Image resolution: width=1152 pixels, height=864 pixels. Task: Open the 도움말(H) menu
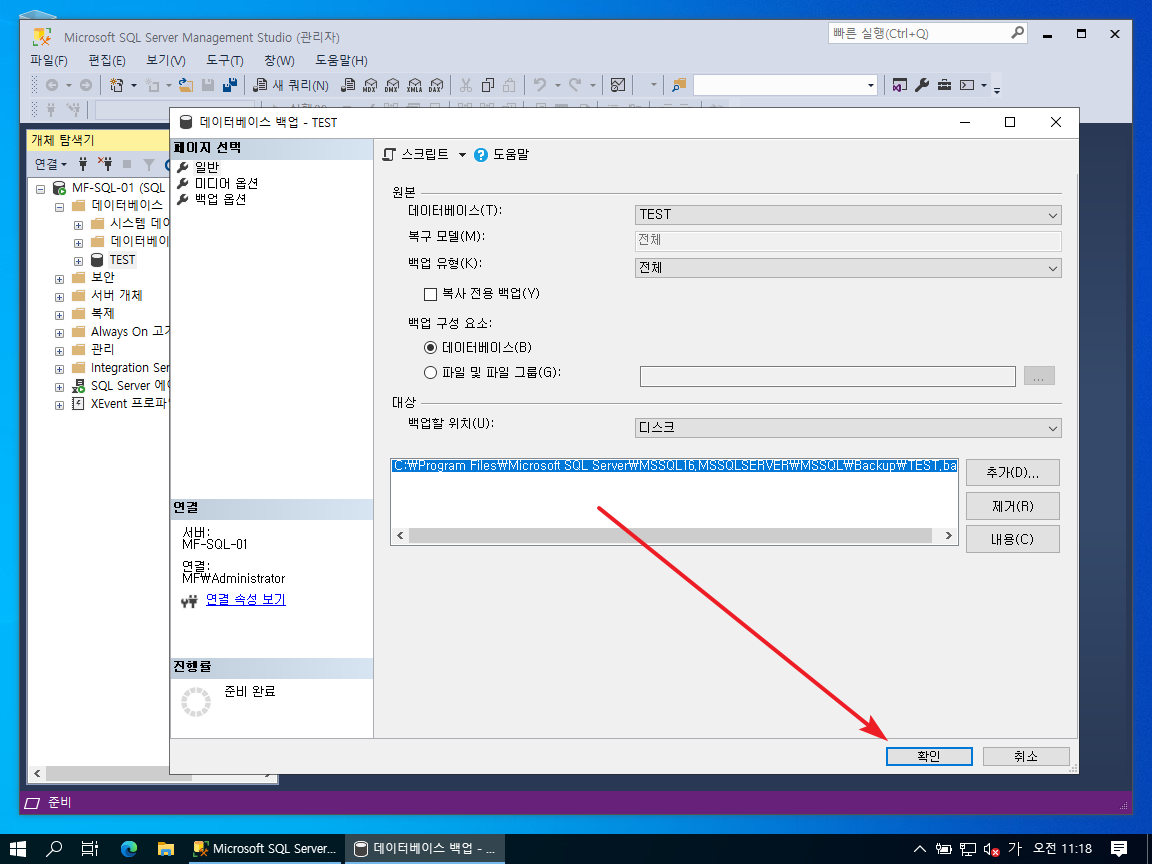(x=342, y=60)
